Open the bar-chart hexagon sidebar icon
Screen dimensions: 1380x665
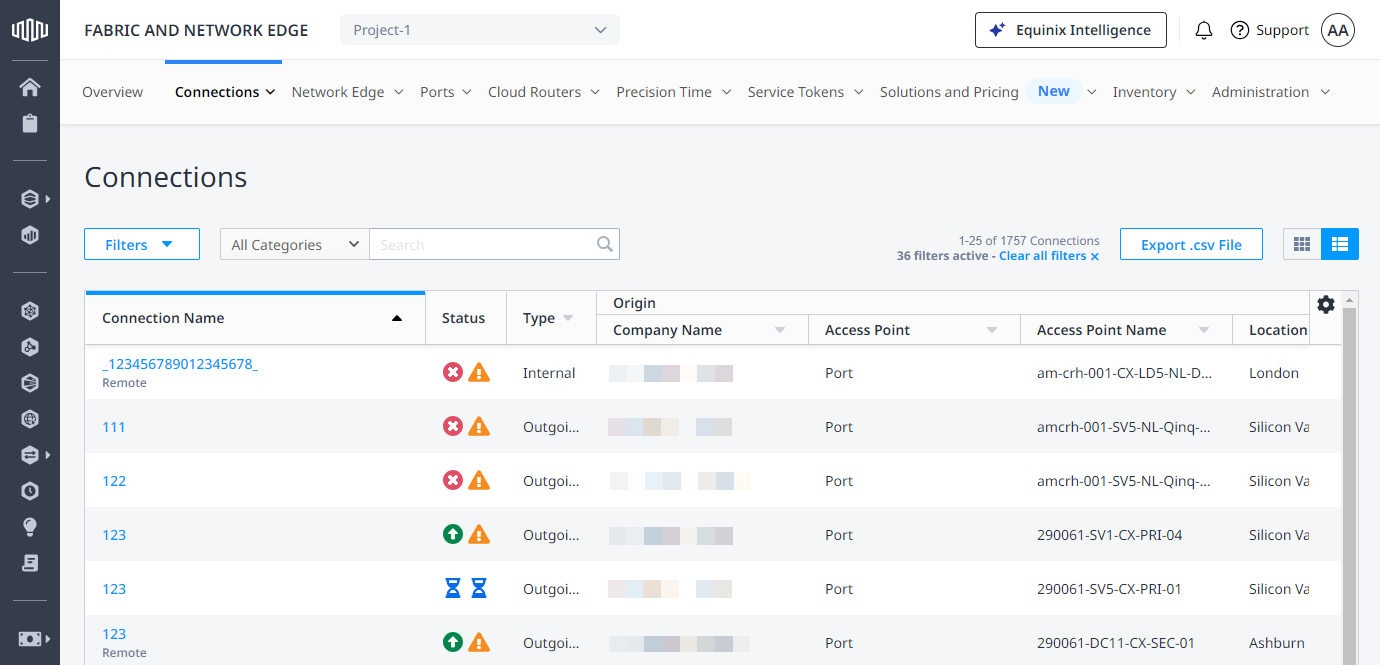(30, 236)
